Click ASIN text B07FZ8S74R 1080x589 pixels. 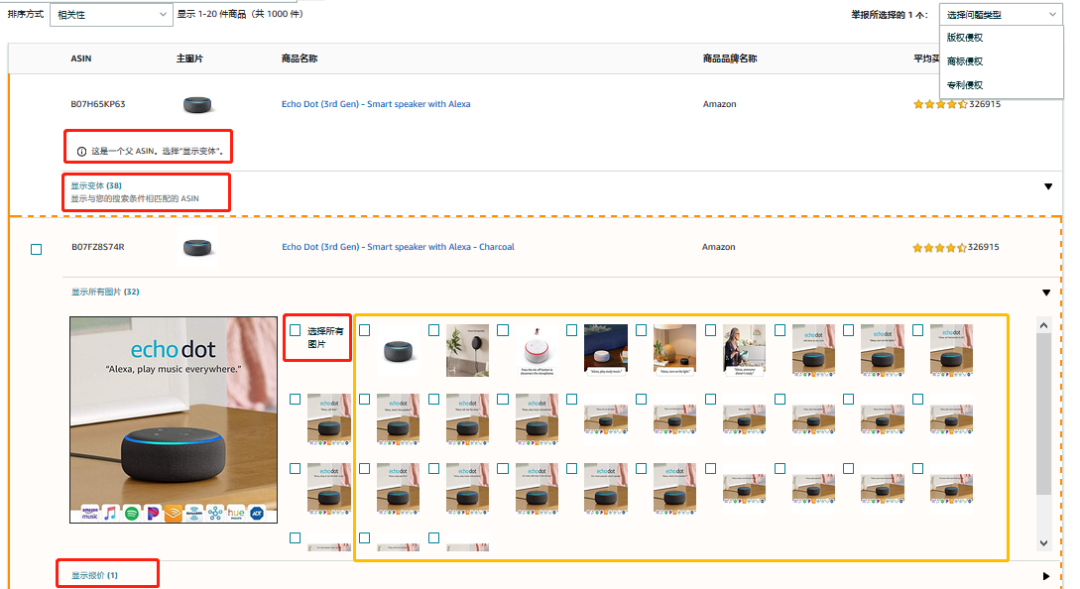(98, 247)
